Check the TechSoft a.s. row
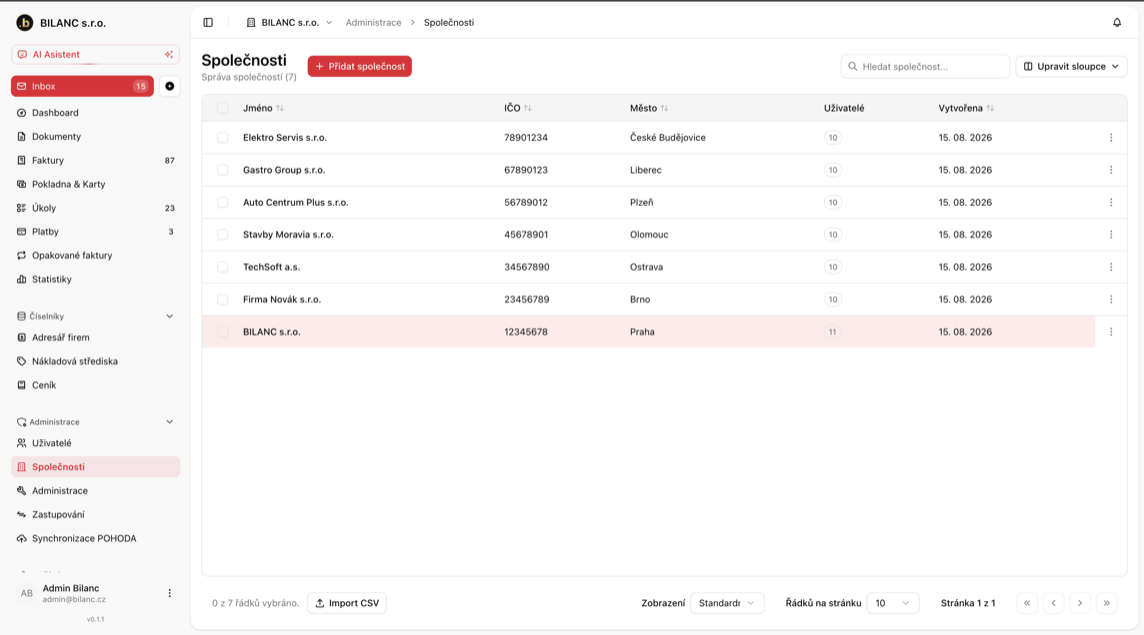Viewport: 1144px width, 635px height. [x=223, y=267]
